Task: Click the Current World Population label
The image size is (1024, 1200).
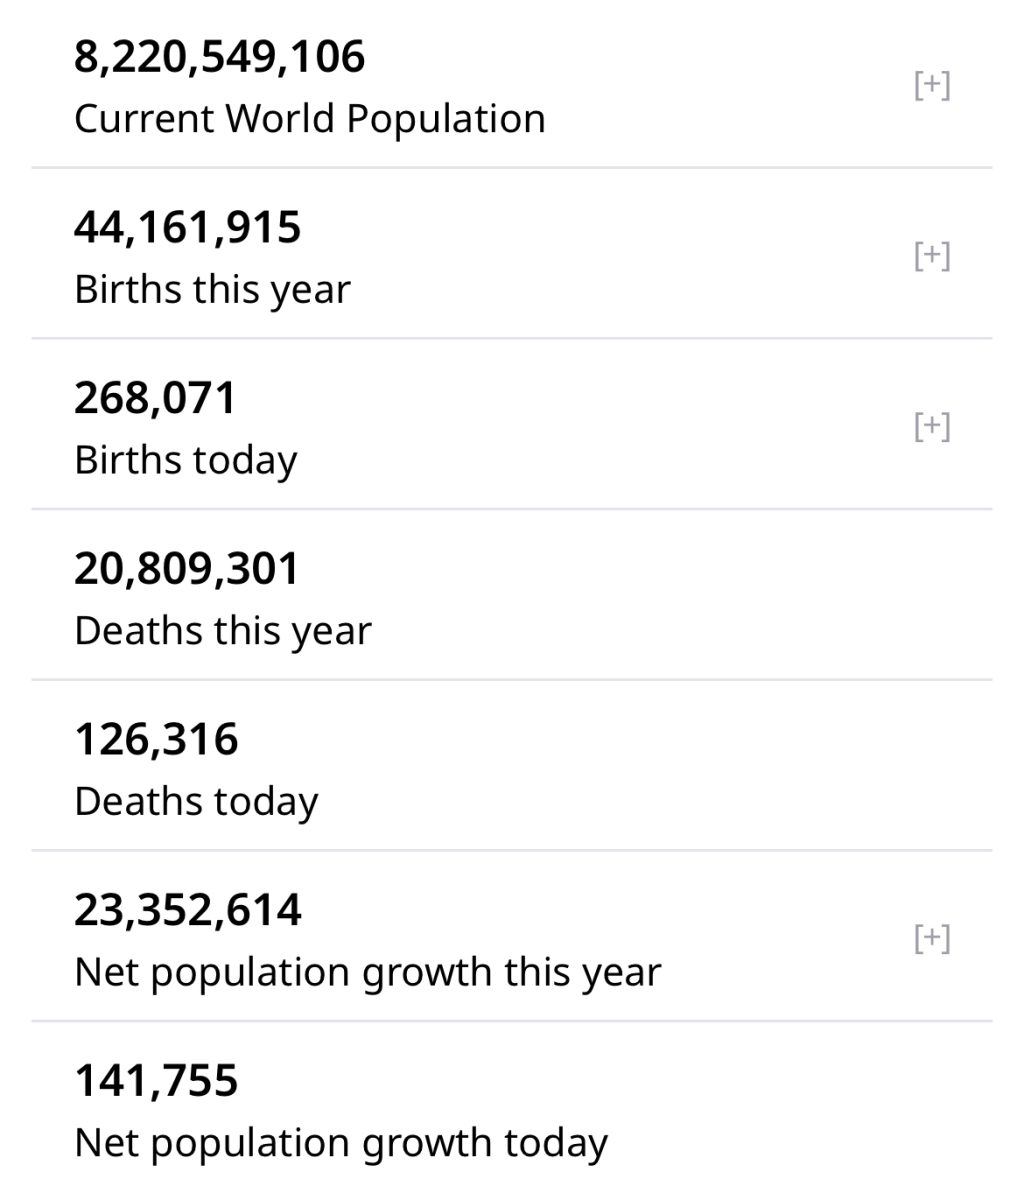Action: pyautogui.click(x=310, y=119)
